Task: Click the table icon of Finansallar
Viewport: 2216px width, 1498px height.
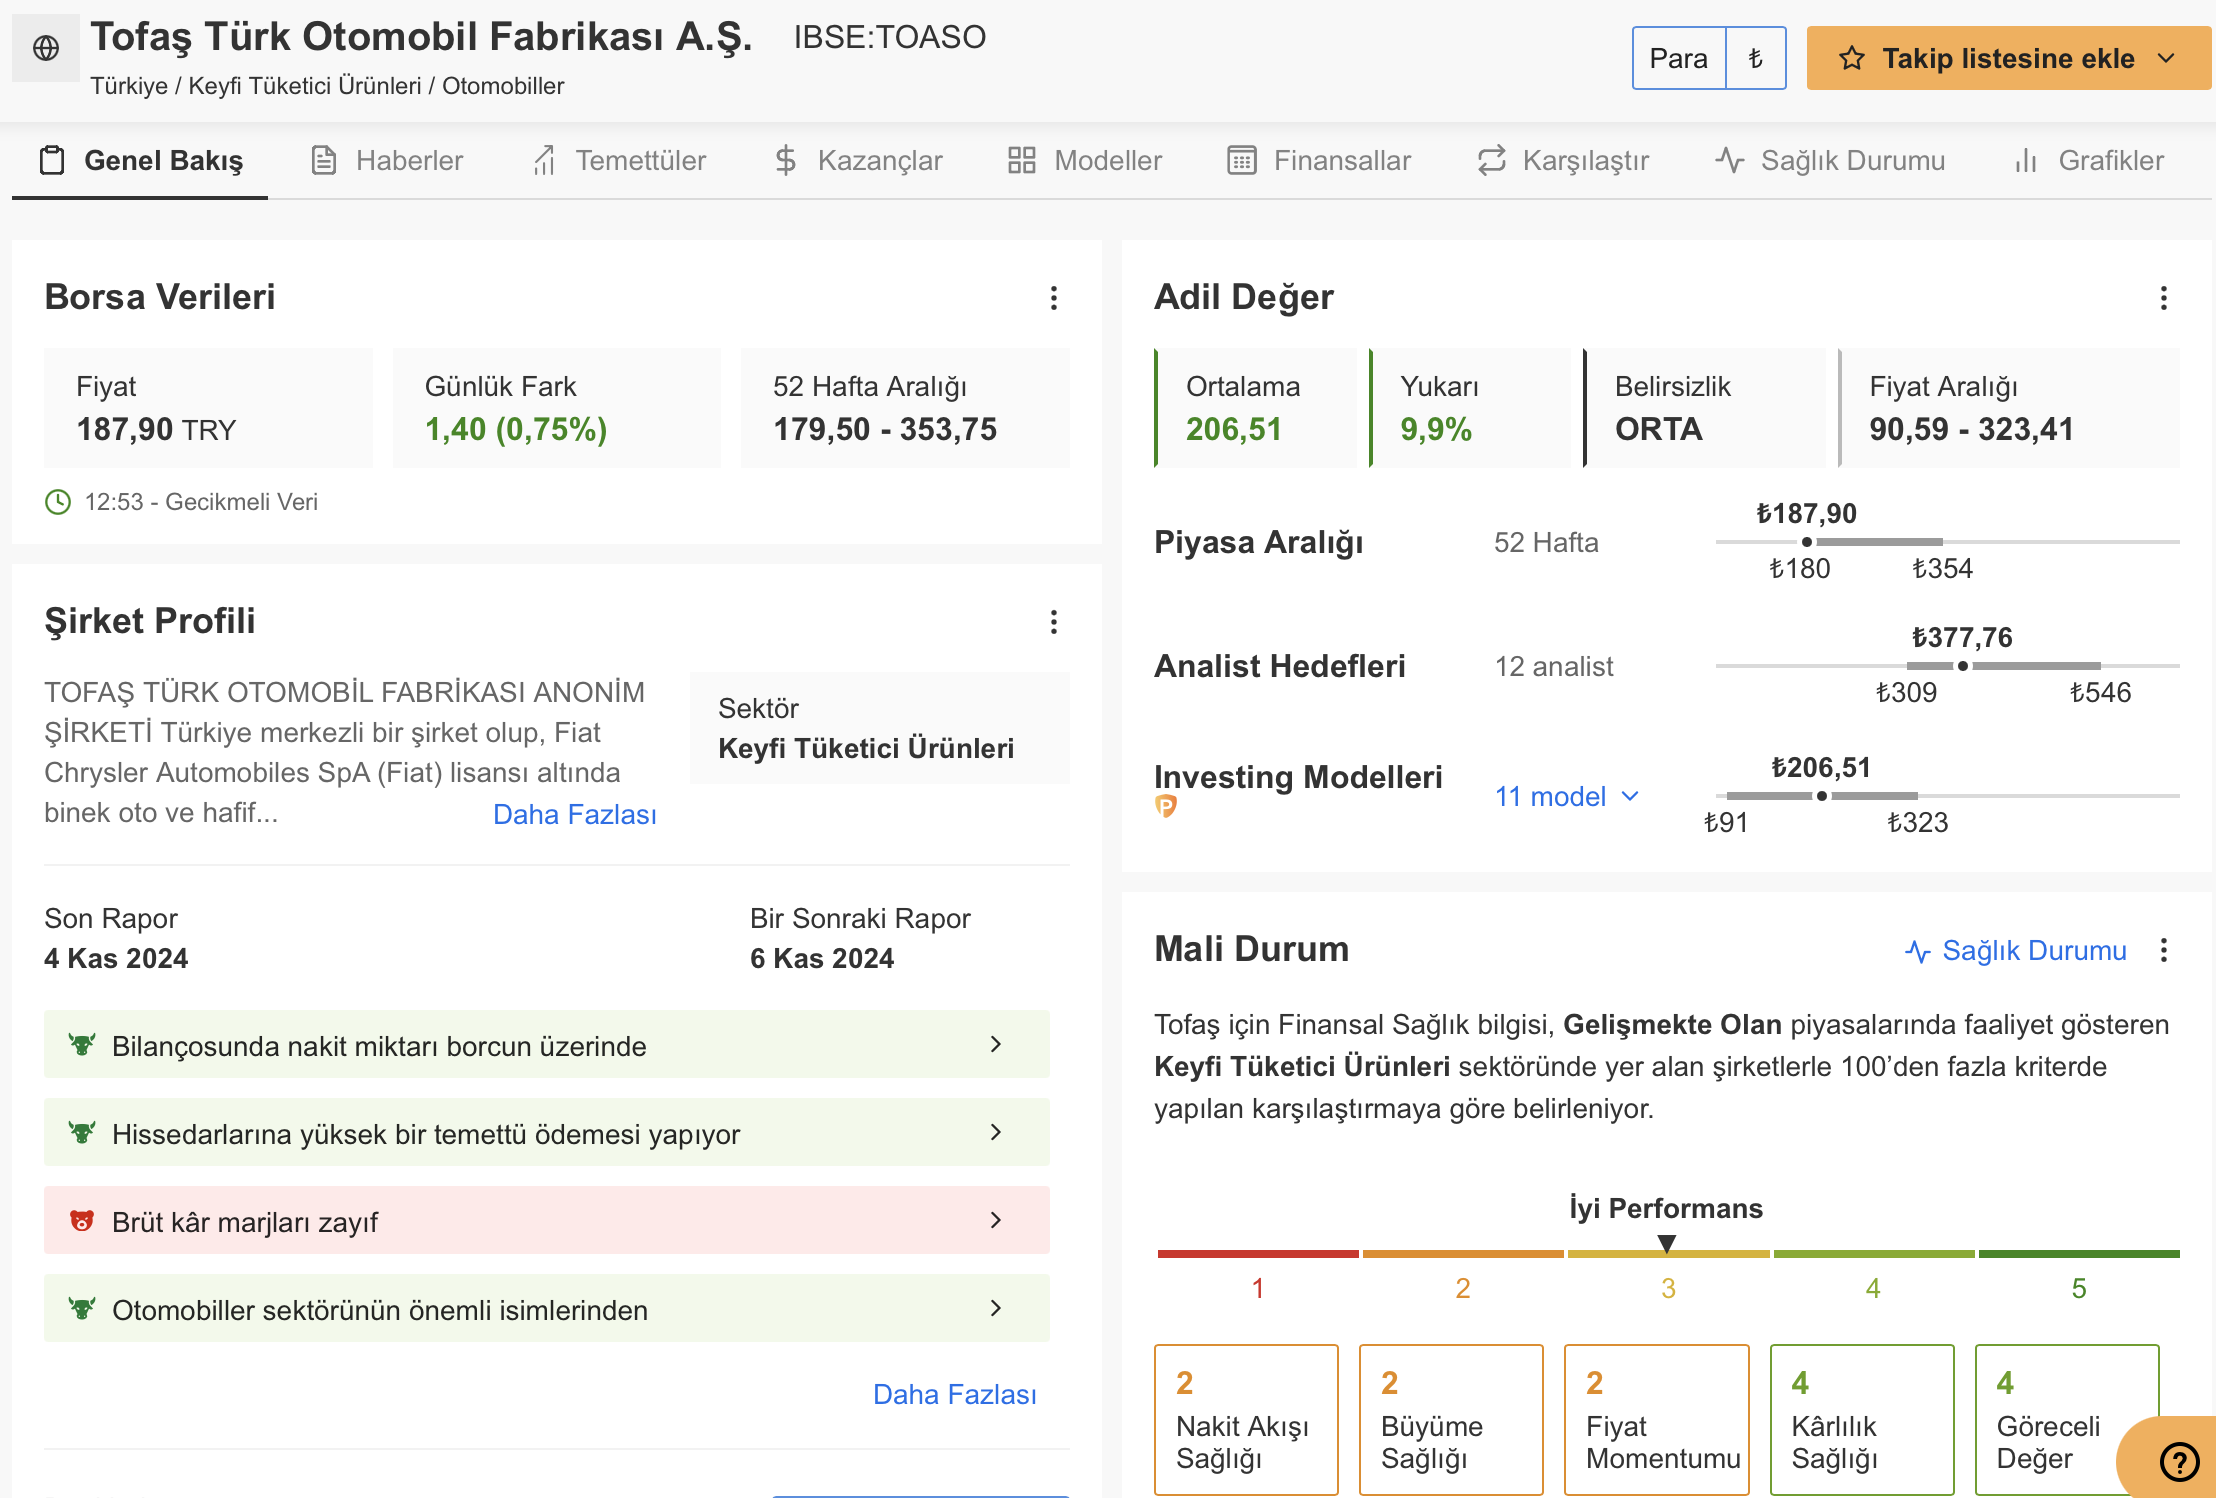Action: click(1241, 160)
